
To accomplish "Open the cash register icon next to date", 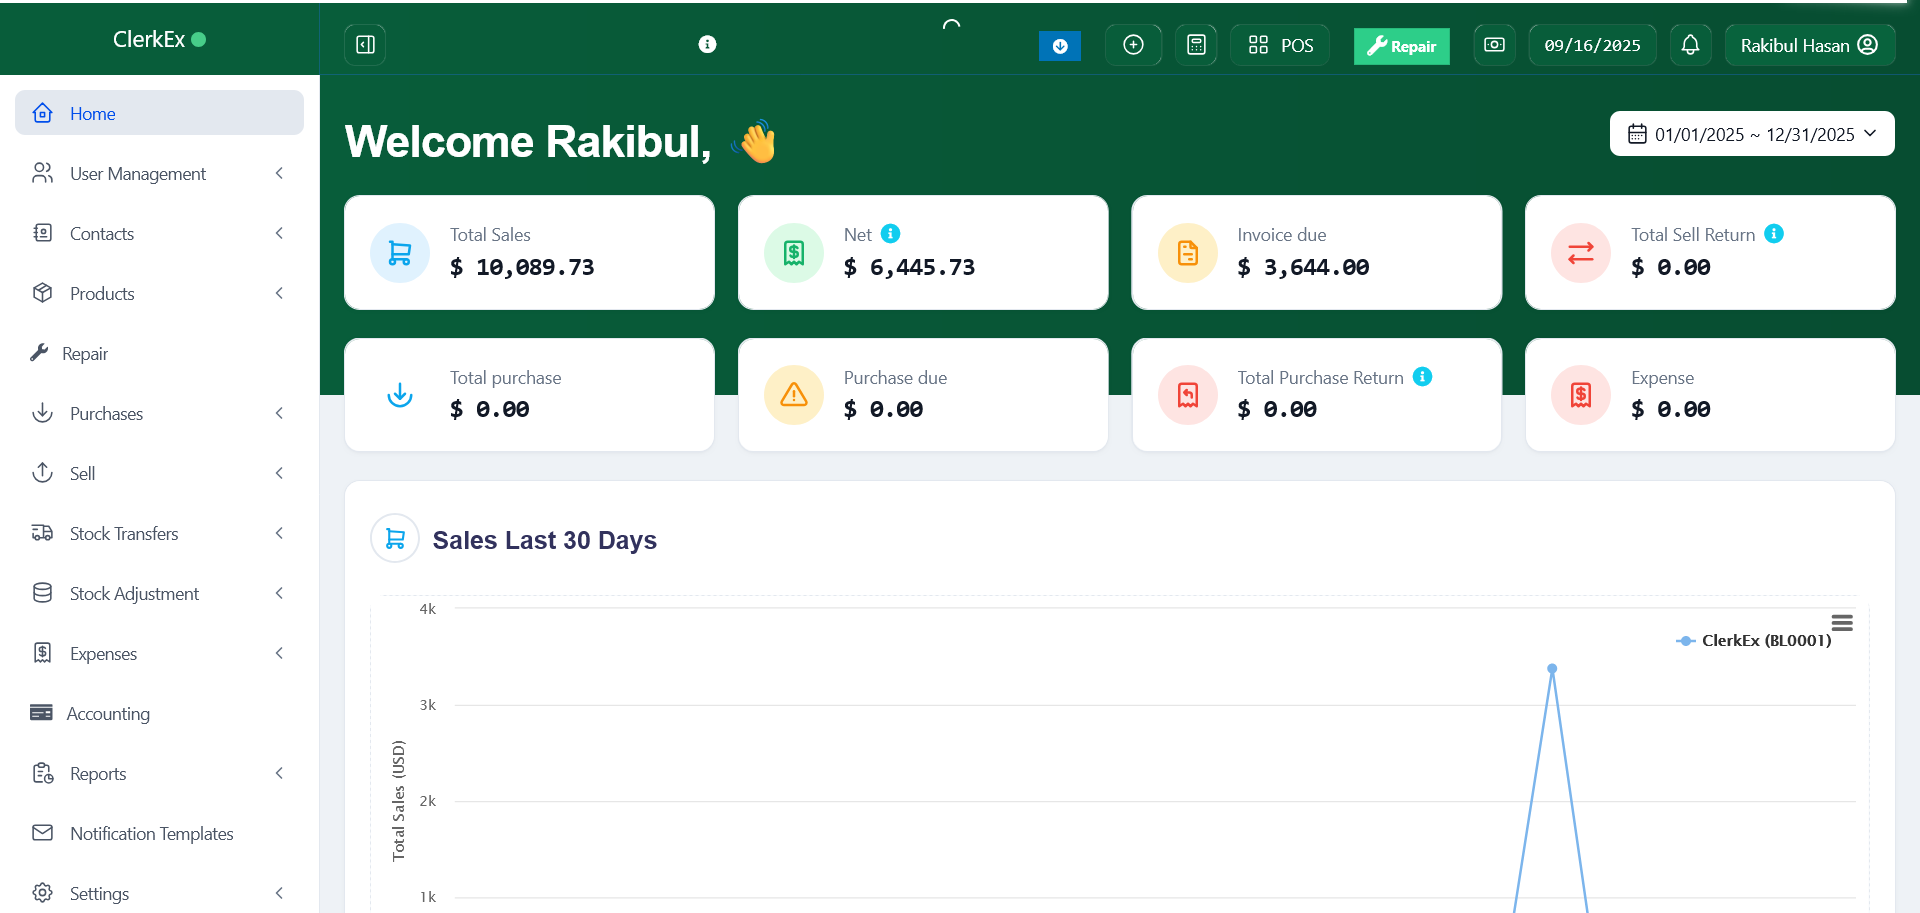I will coord(1493,44).
